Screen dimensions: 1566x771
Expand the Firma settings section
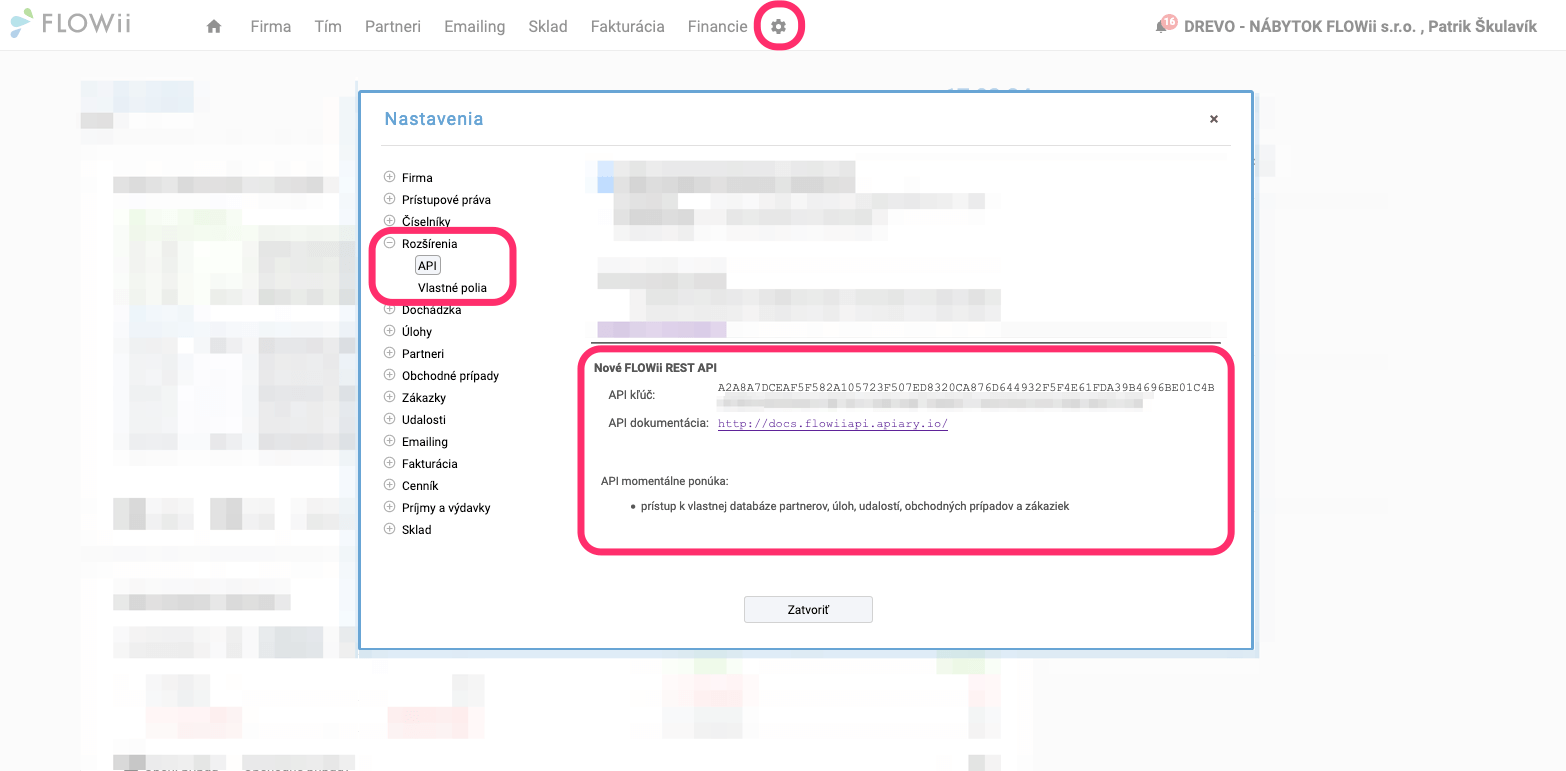tap(390, 177)
